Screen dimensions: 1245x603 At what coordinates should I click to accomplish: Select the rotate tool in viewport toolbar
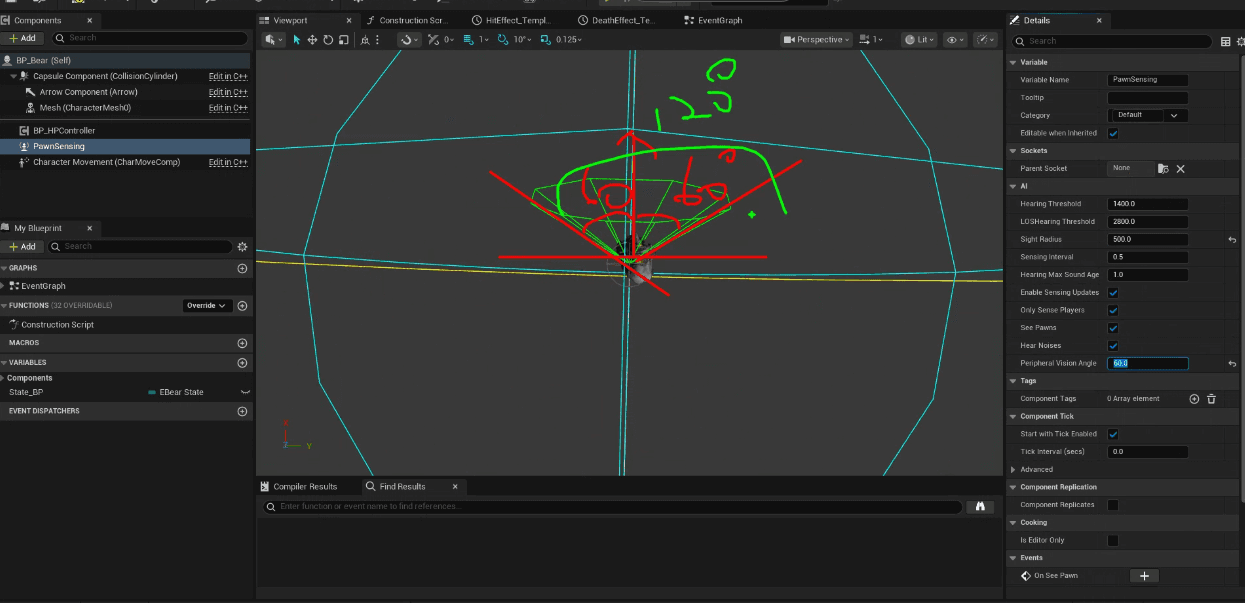coord(328,40)
